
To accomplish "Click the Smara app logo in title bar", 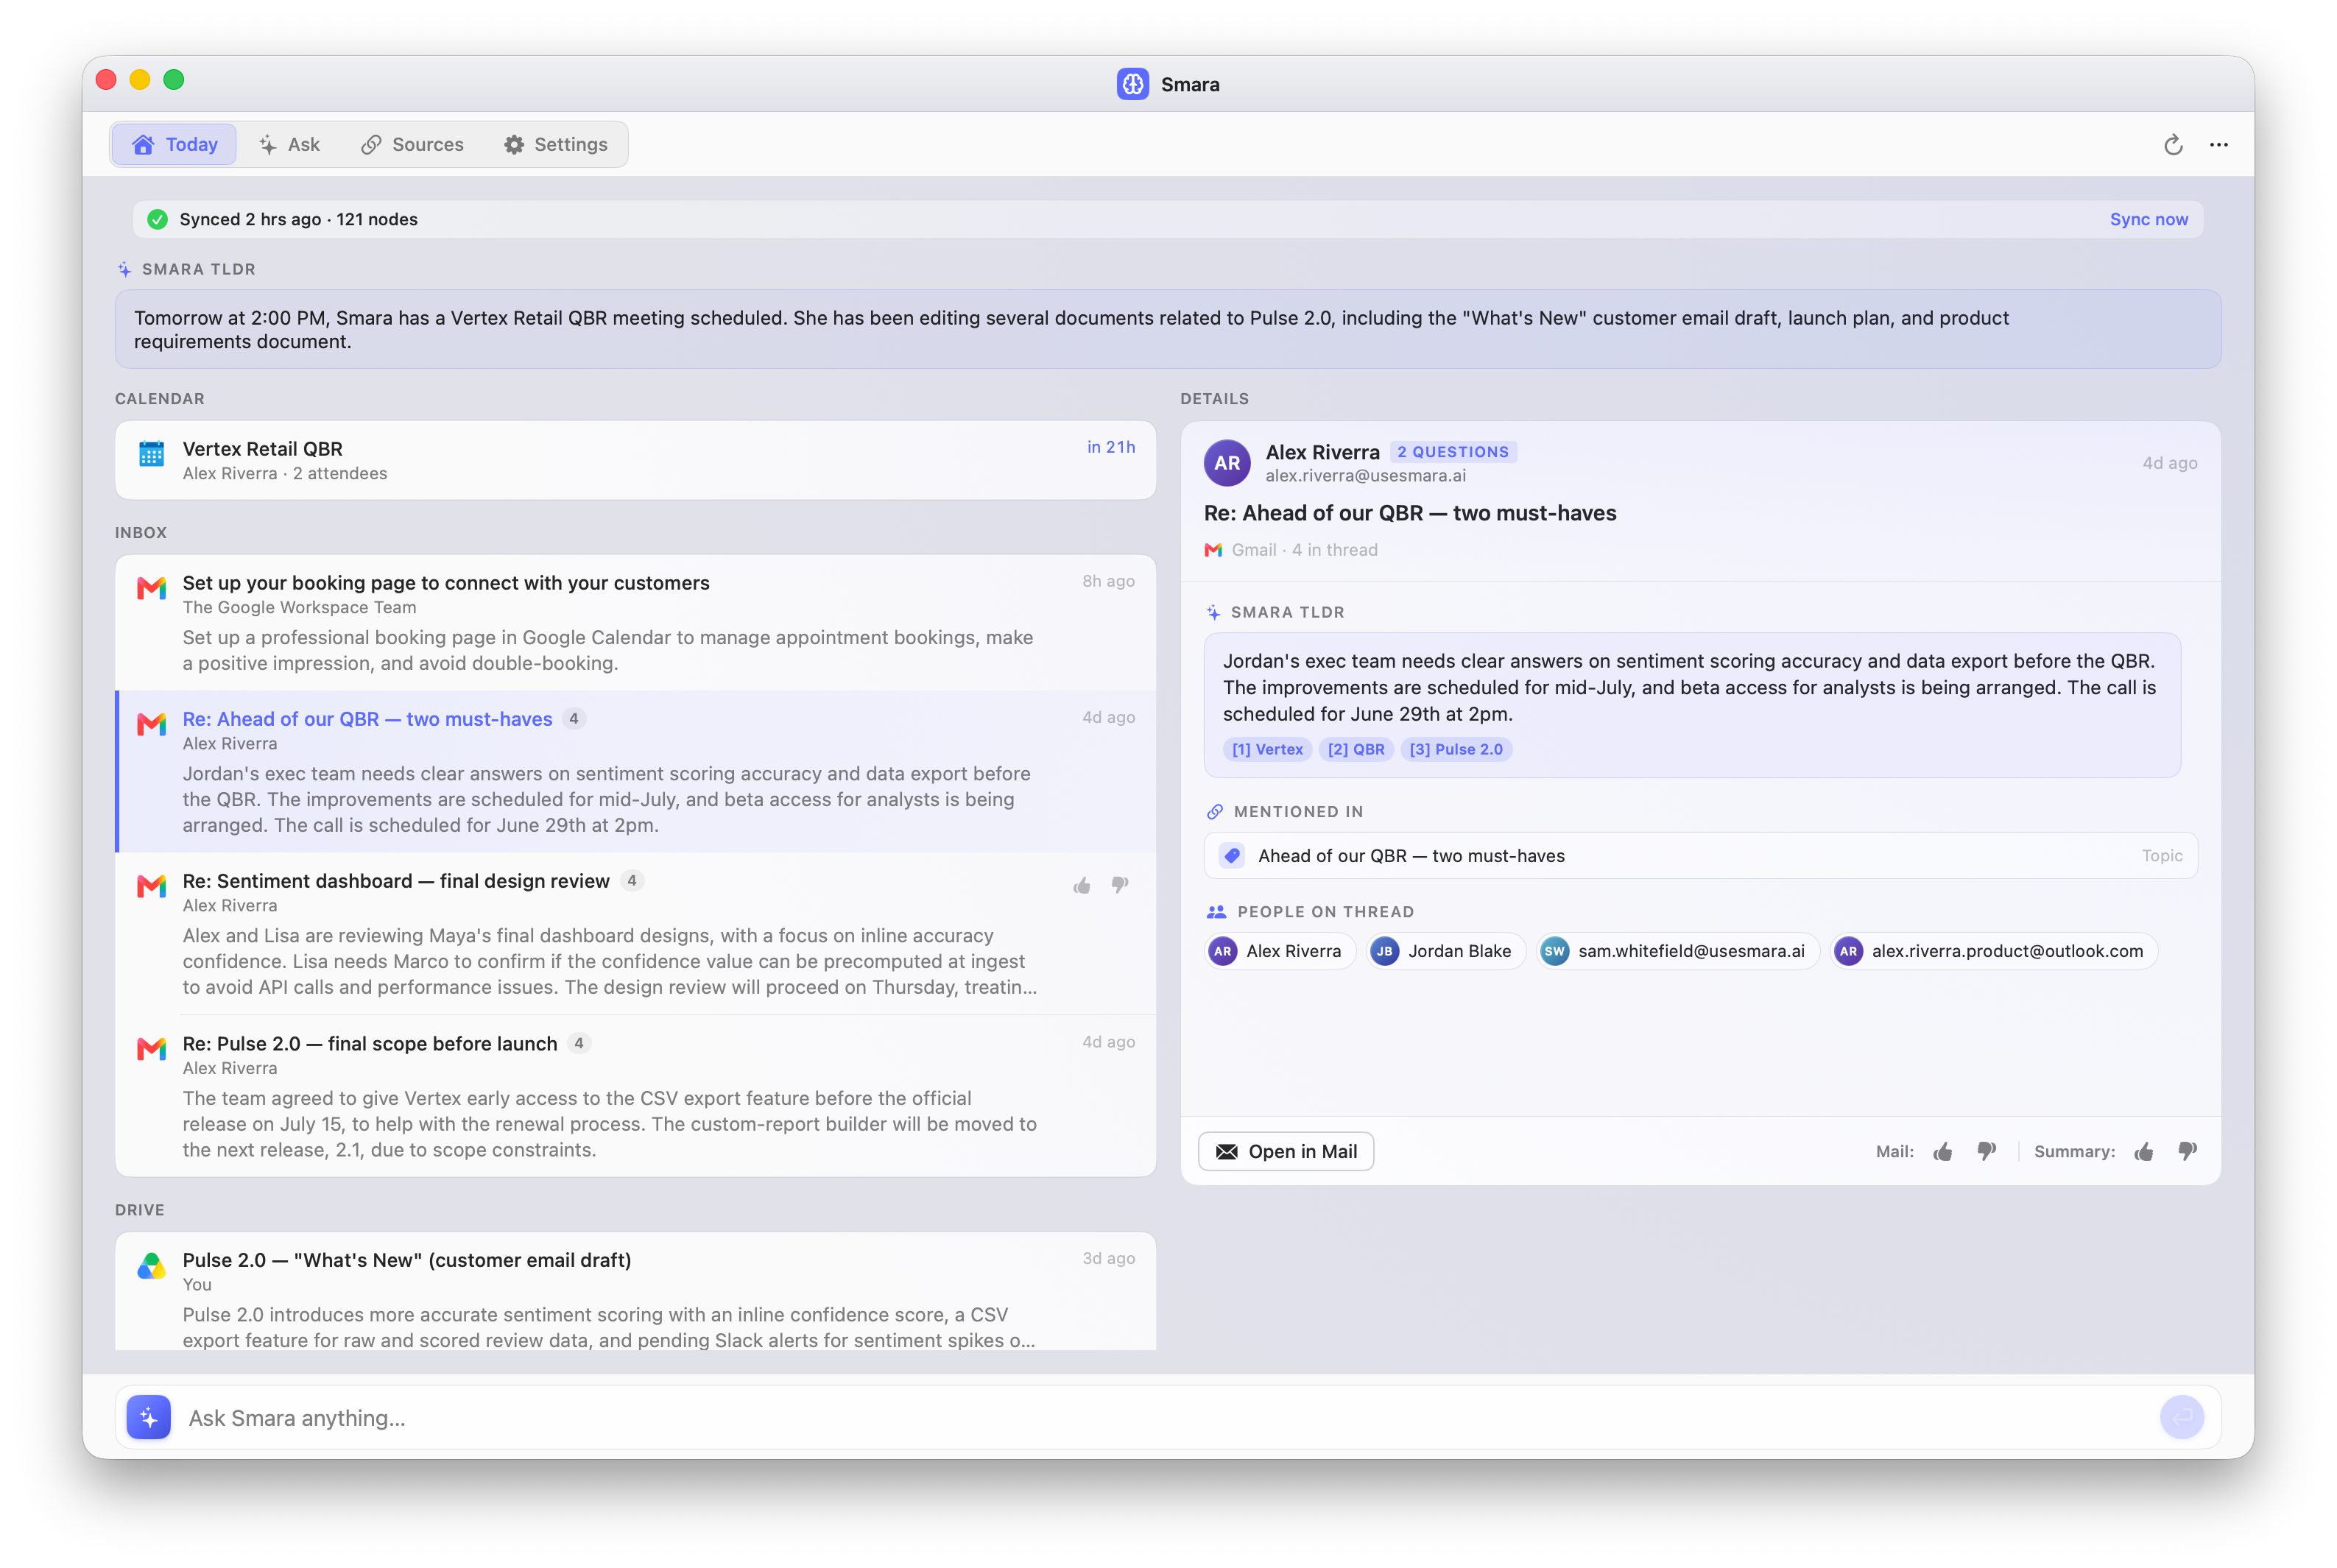I will [x=1132, y=84].
